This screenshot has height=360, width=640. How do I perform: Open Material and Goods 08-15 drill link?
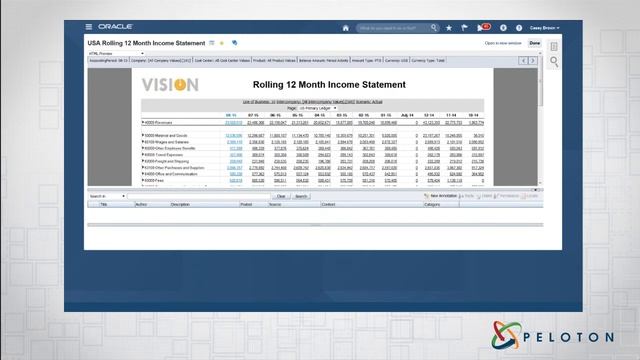pyautogui.click(x=233, y=136)
